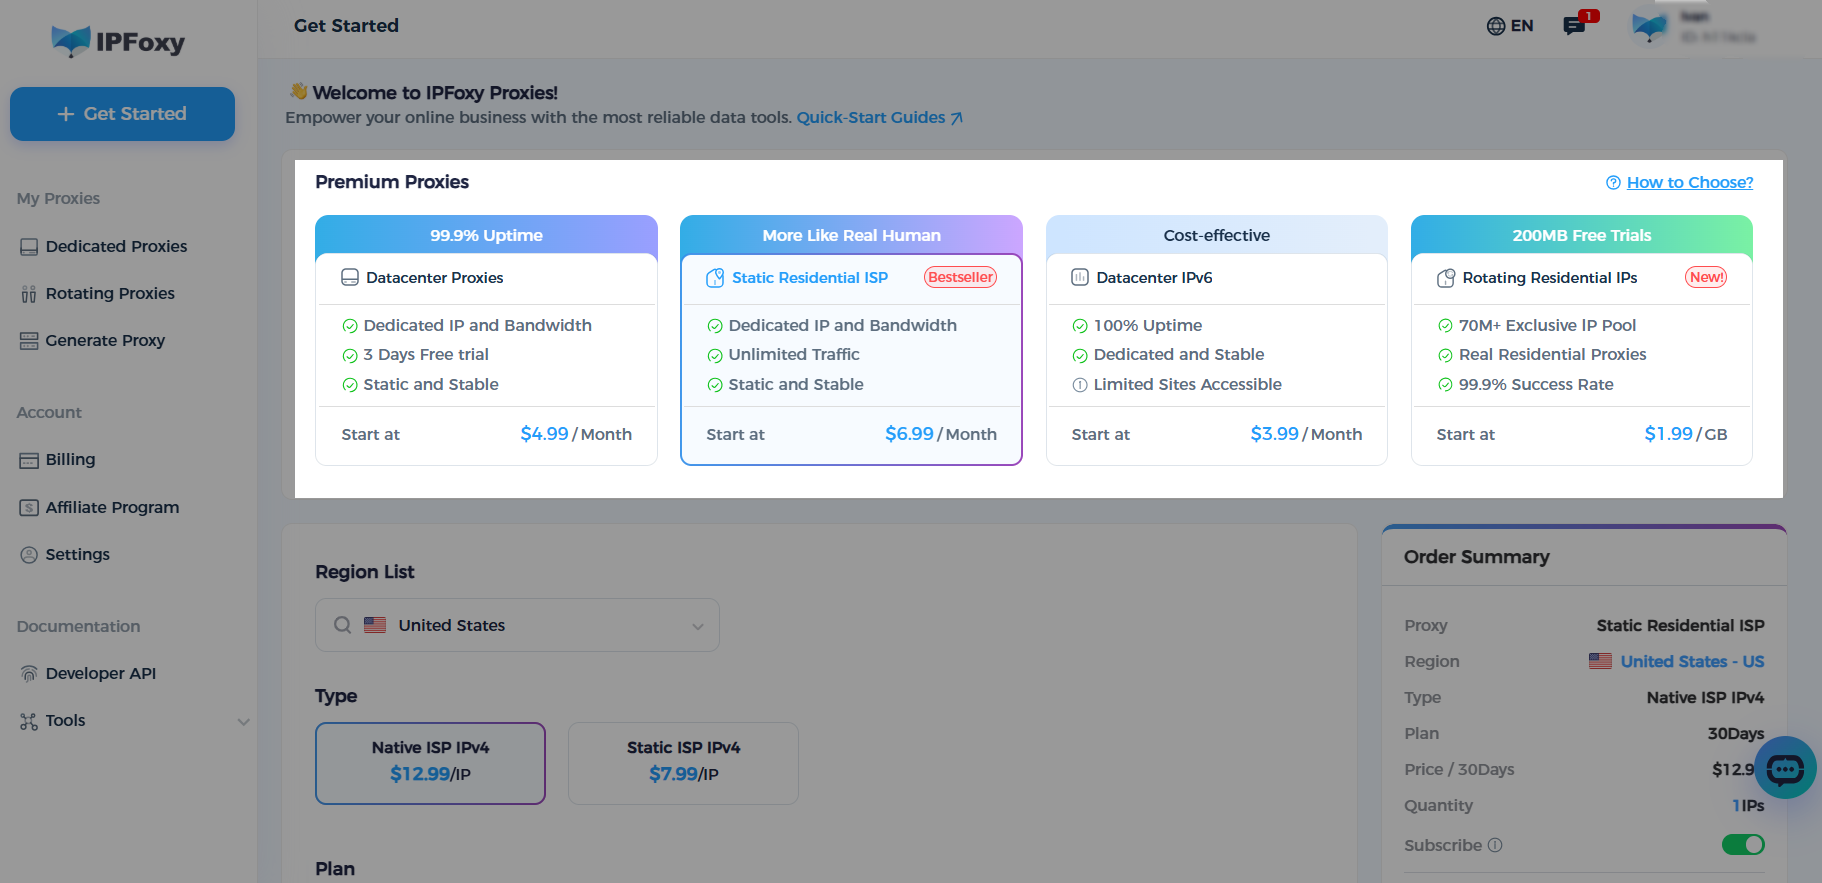Click the Developer API fingerprint icon

pos(29,674)
